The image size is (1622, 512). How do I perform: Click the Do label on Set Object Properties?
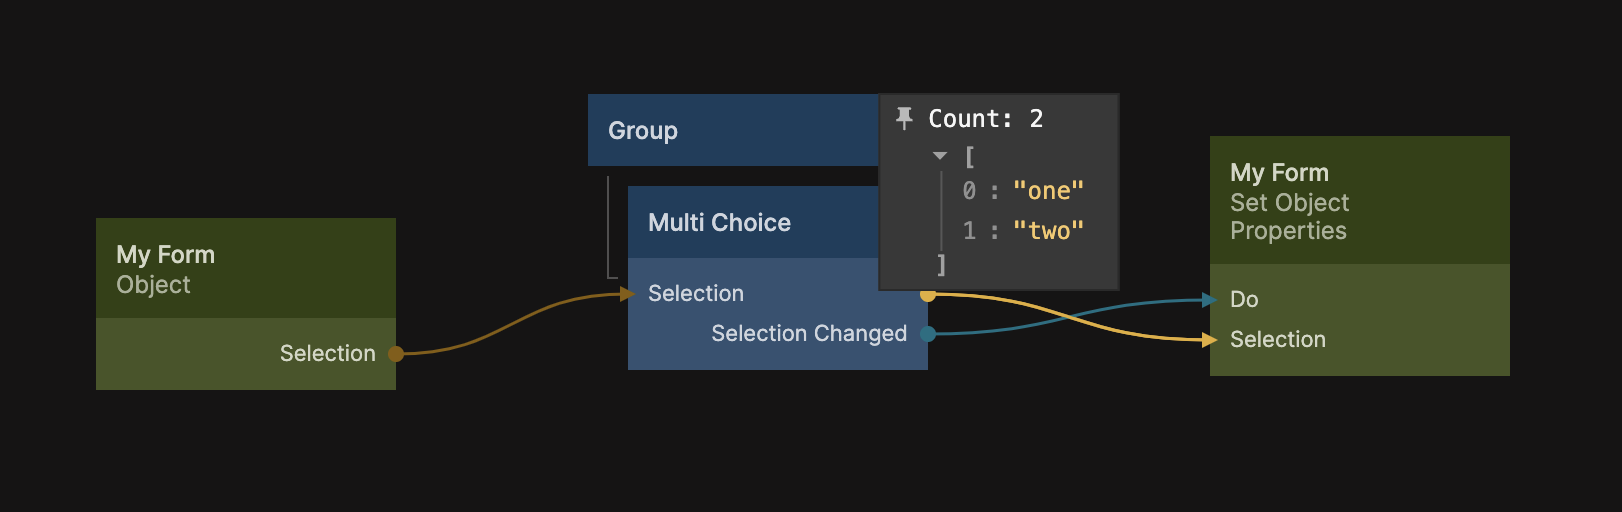[x=1244, y=300]
